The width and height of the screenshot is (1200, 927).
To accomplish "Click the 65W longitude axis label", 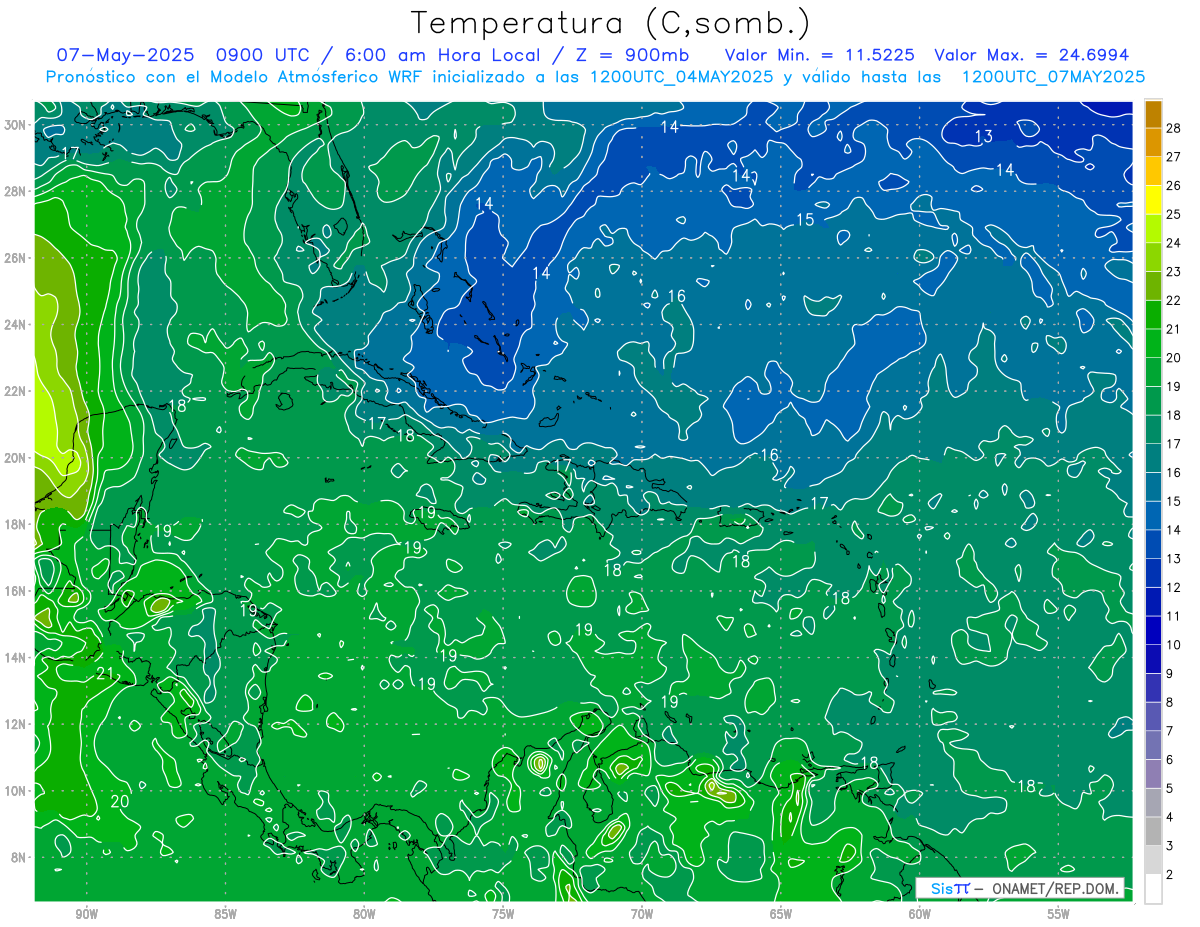I will coord(781,914).
